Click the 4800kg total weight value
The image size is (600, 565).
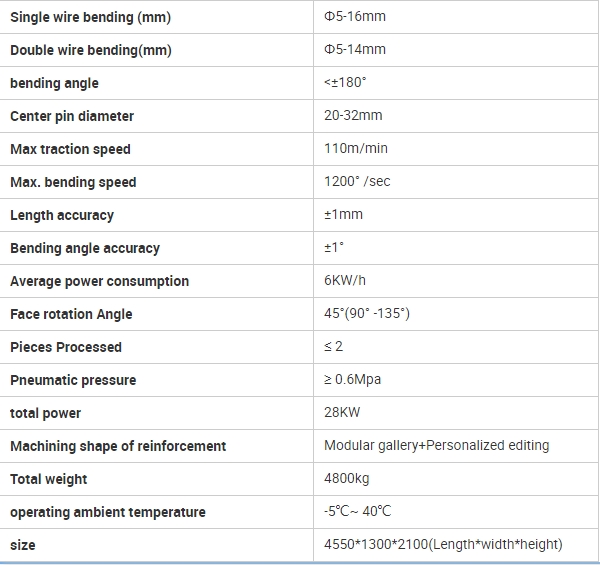pyautogui.click(x=345, y=479)
